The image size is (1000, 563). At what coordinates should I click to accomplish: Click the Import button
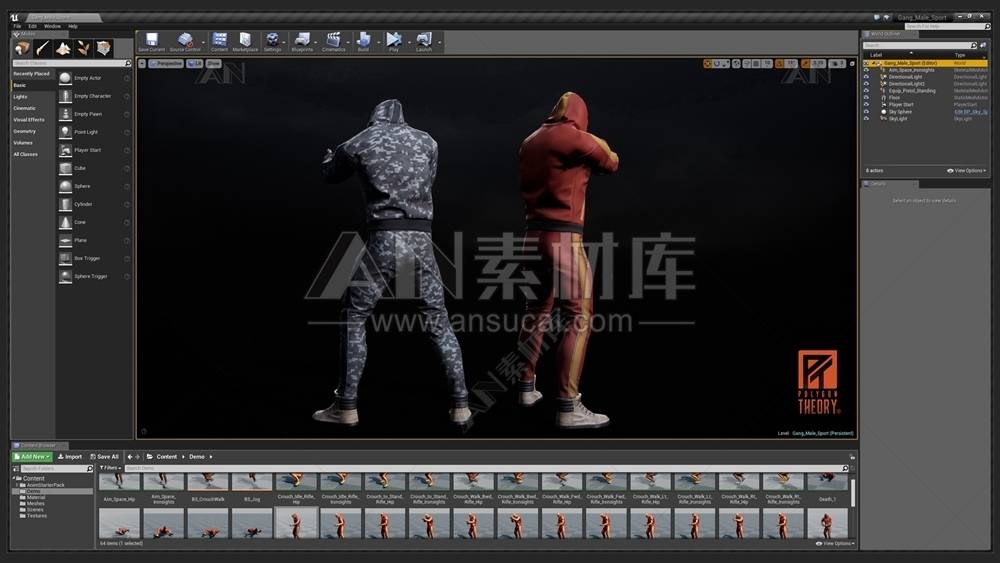pyautogui.click(x=70, y=457)
